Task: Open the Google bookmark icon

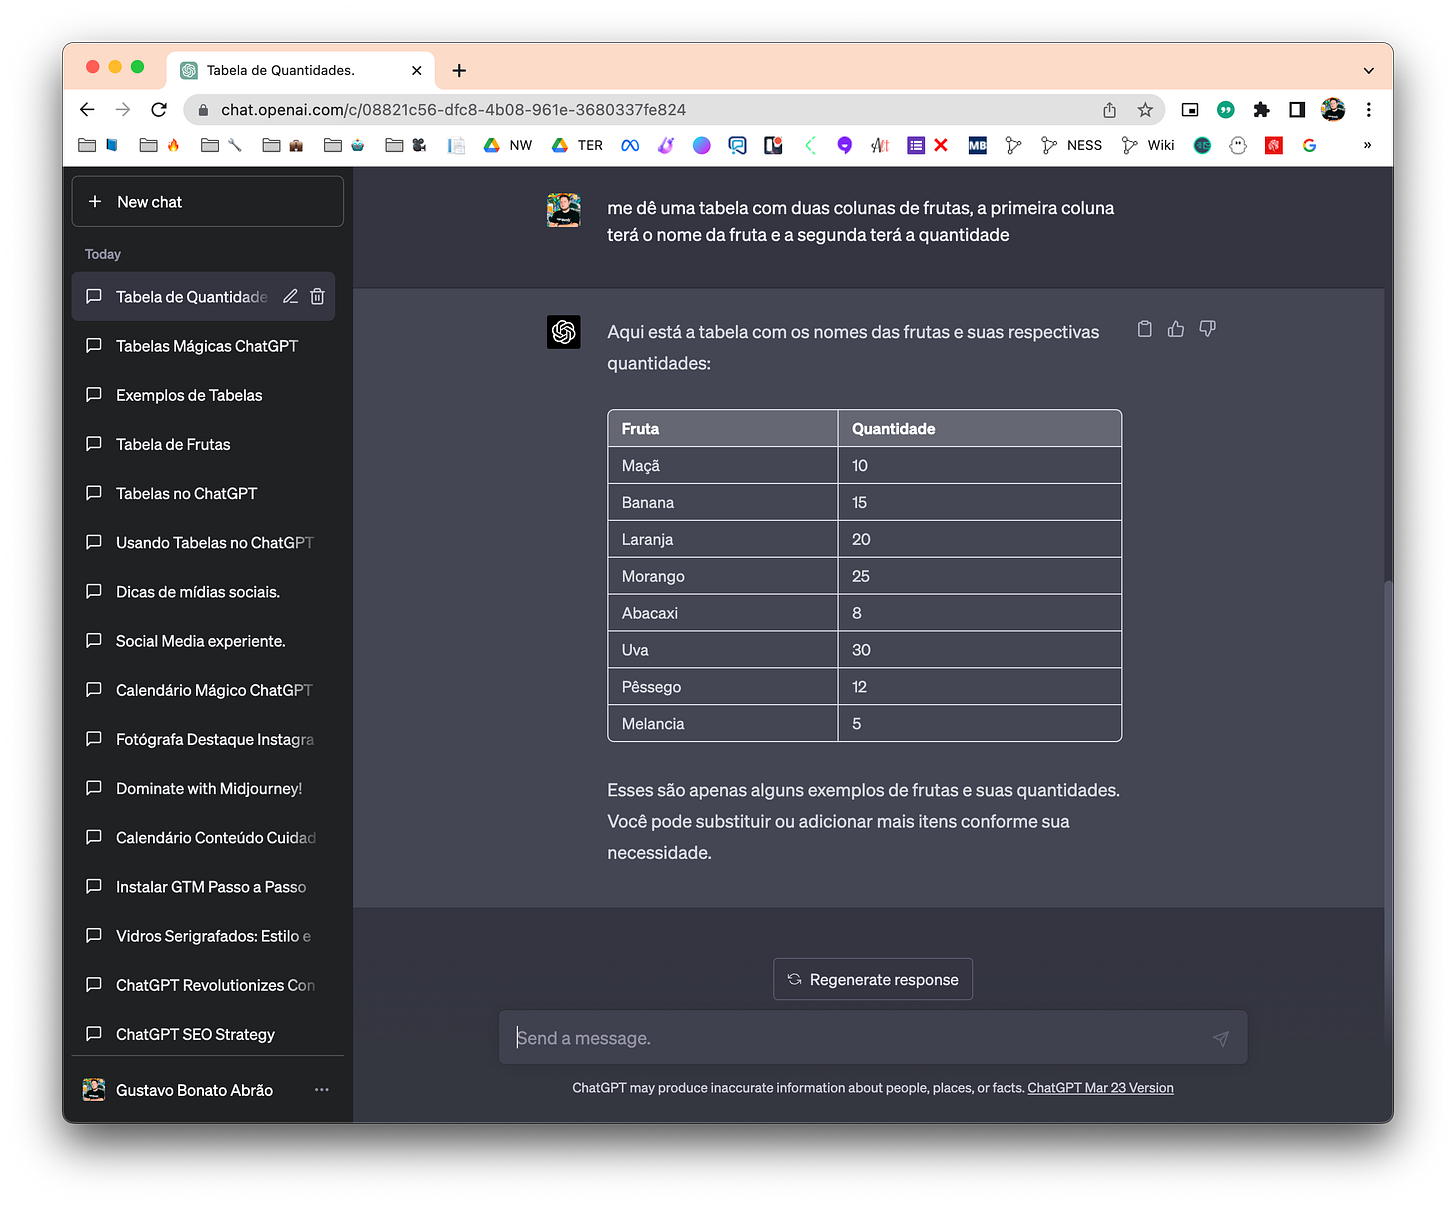Action: pyautogui.click(x=1309, y=145)
